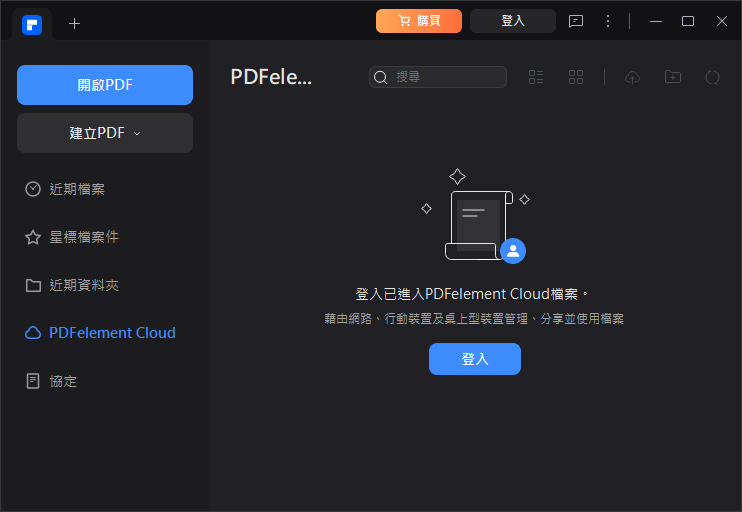Click the document icon beside 協定

pos(33,381)
